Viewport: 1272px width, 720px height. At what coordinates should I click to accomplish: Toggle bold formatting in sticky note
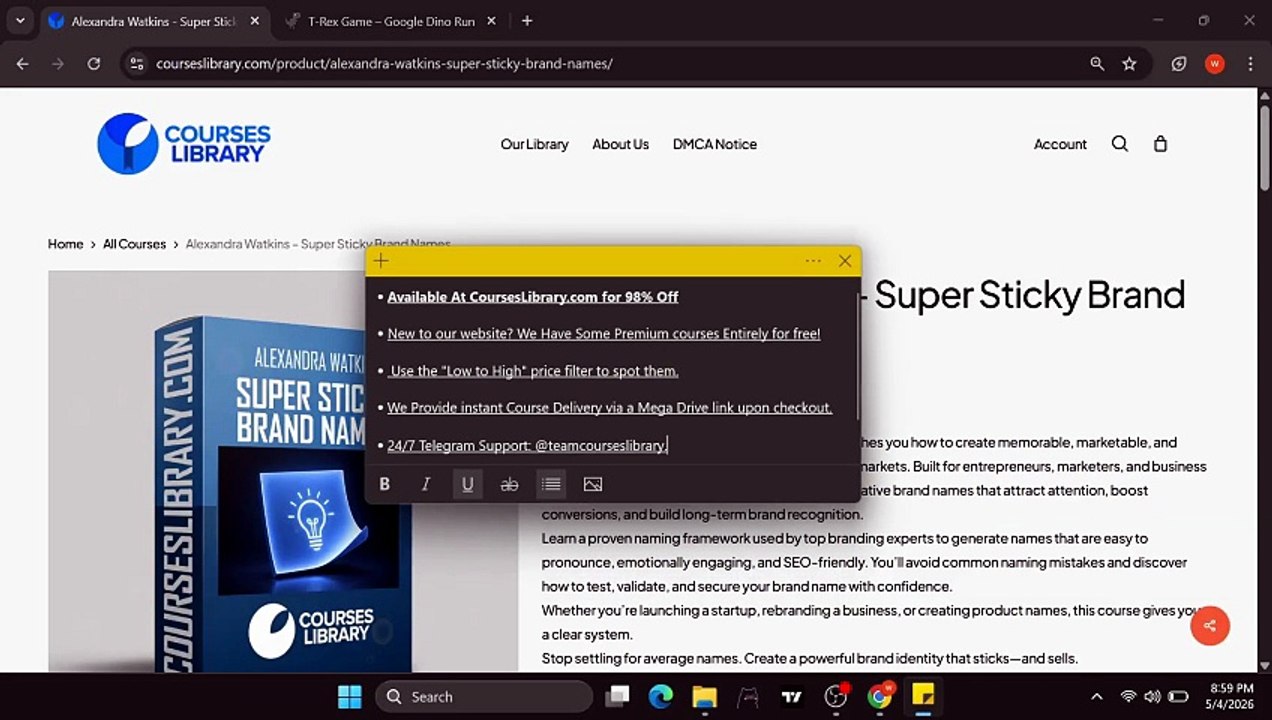pyautogui.click(x=384, y=484)
